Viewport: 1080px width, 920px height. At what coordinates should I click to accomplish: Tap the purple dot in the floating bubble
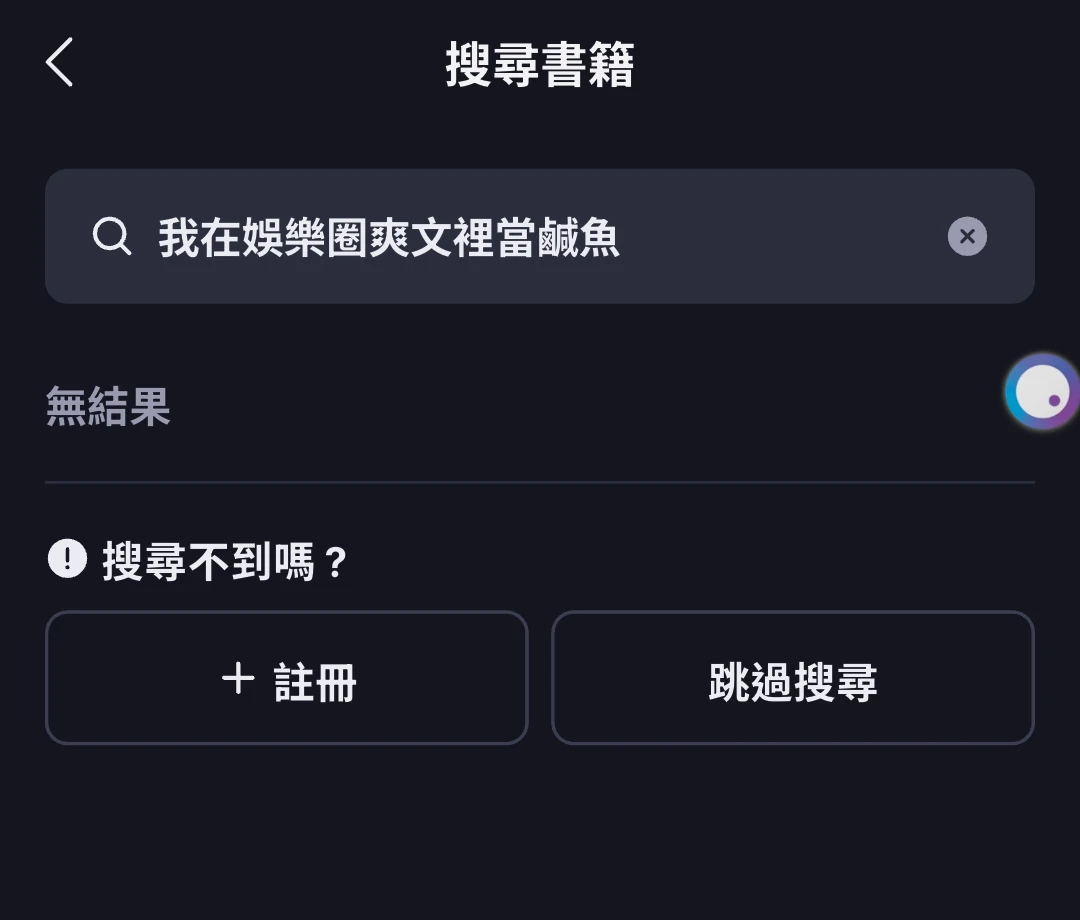point(1054,400)
